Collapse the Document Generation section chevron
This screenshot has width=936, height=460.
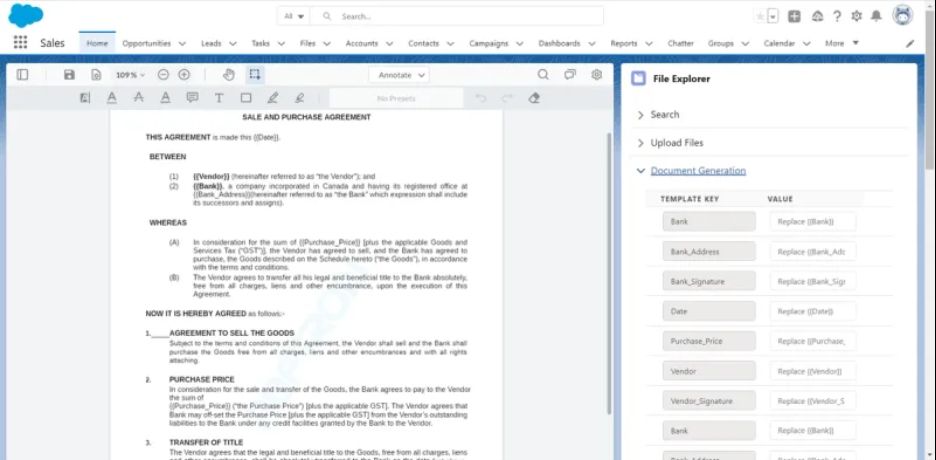(641, 171)
